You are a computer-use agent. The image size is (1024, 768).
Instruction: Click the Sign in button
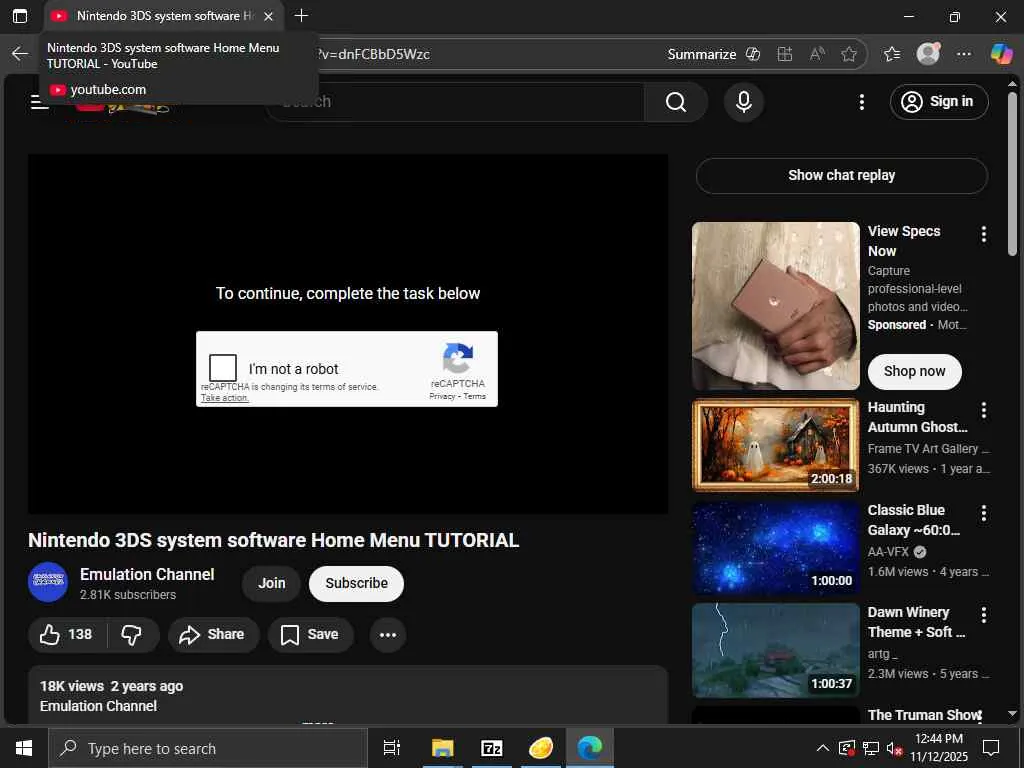pyautogui.click(x=939, y=102)
